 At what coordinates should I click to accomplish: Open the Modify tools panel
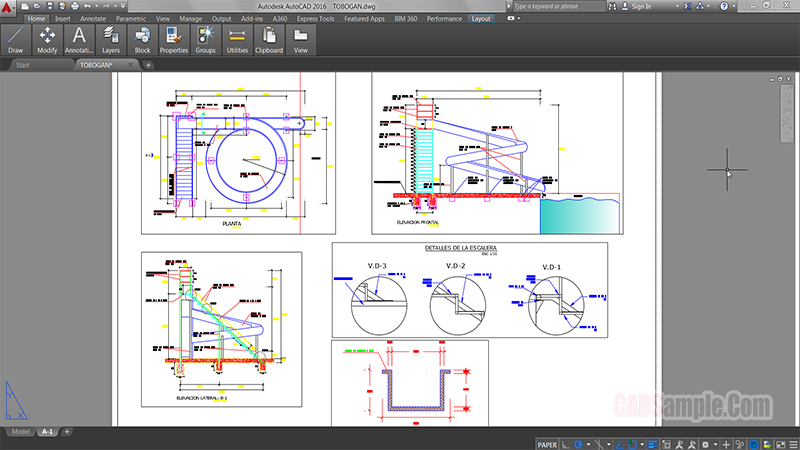pos(47,39)
